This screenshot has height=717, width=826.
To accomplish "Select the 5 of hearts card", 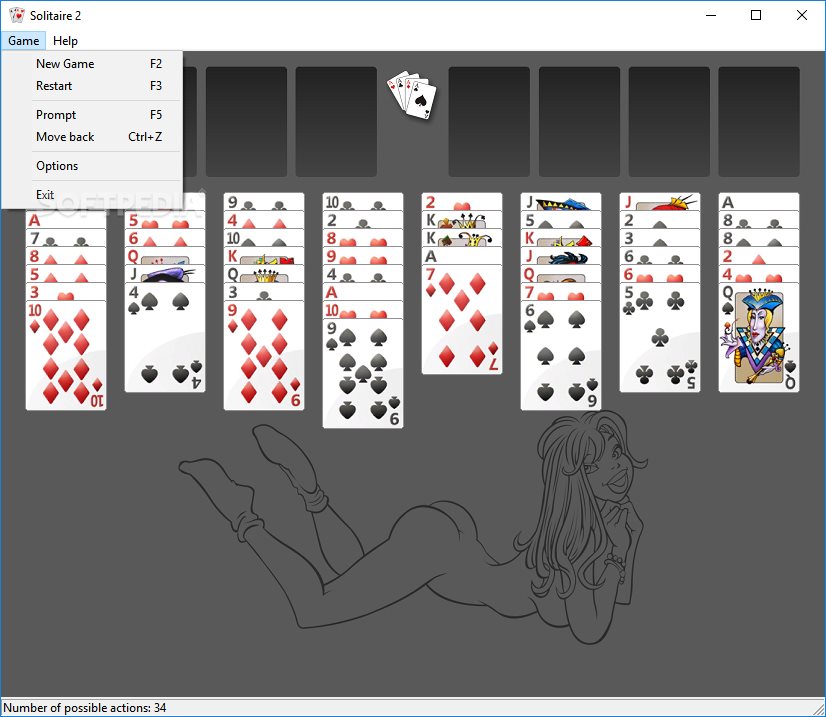I will [x=165, y=220].
